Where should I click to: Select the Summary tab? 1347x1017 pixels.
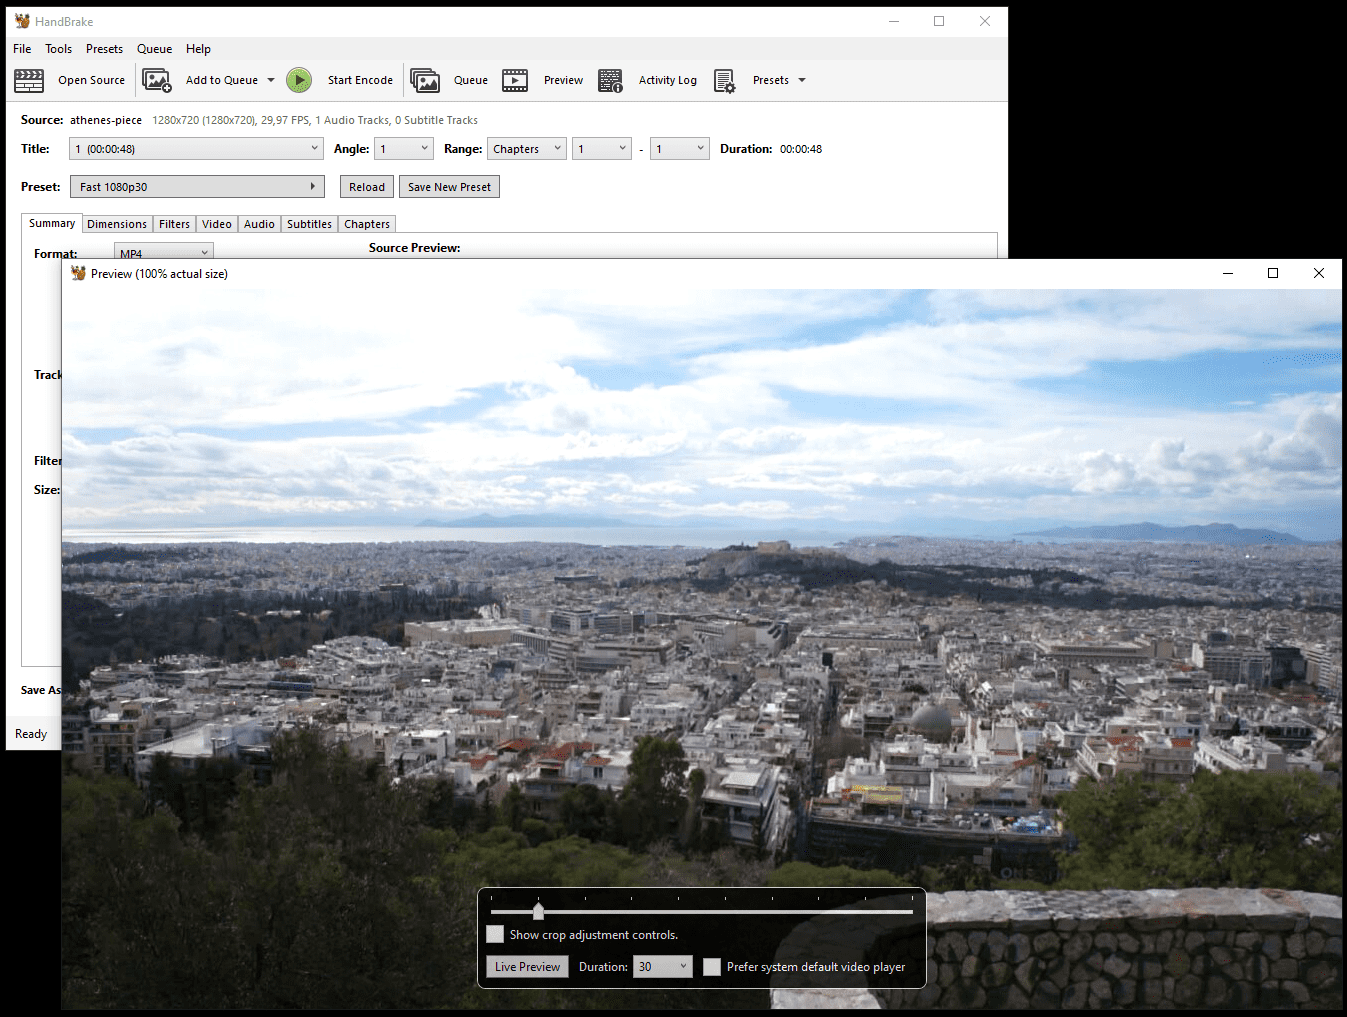click(52, 223)
